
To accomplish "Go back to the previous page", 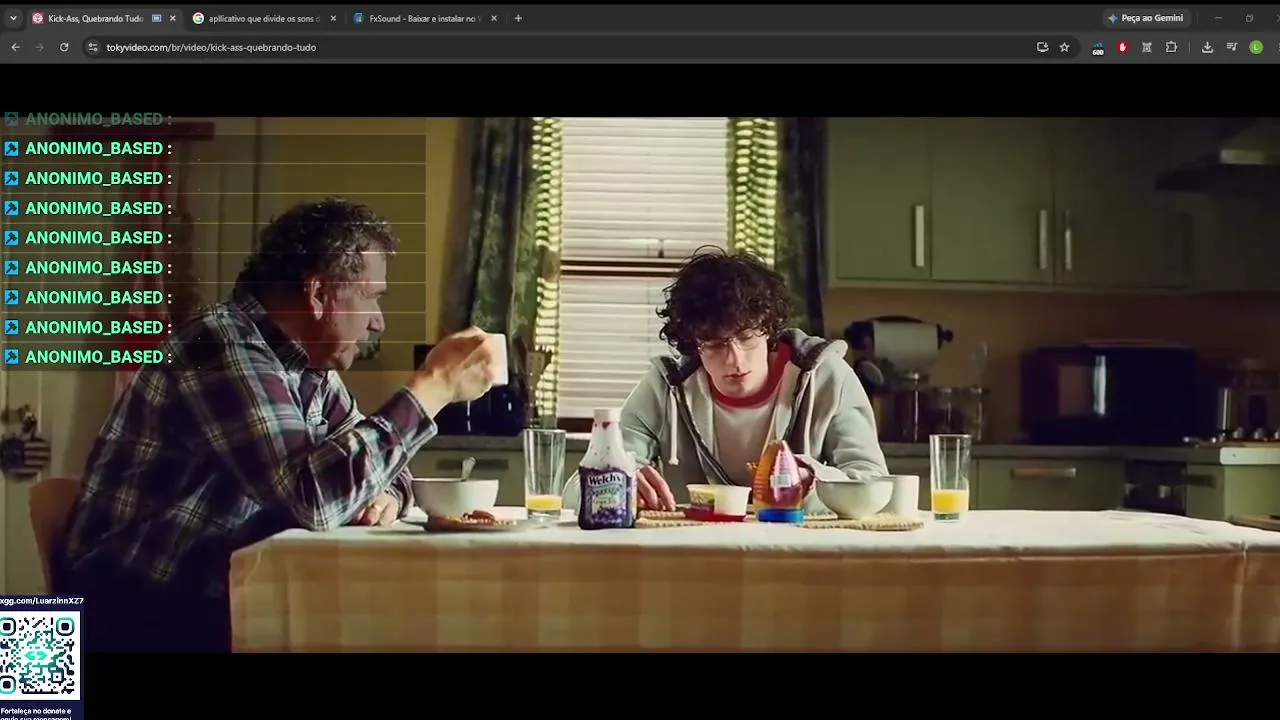I will point(15,47).
